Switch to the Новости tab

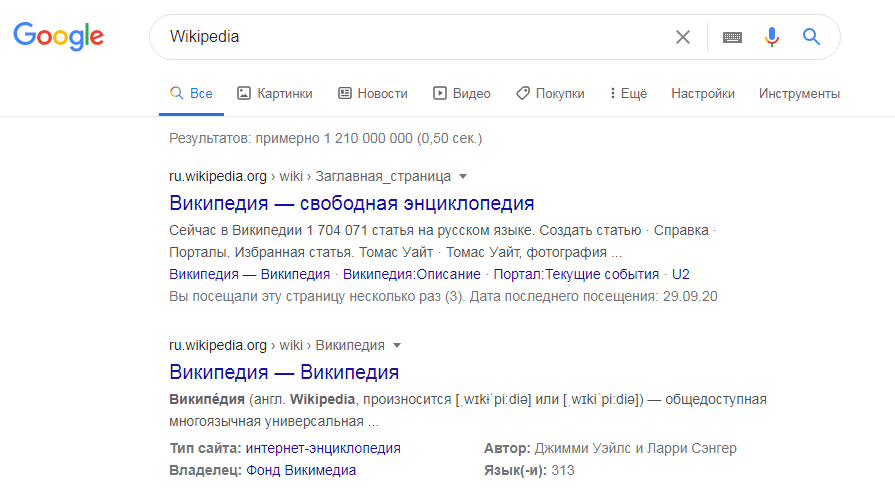click(373, 94)
